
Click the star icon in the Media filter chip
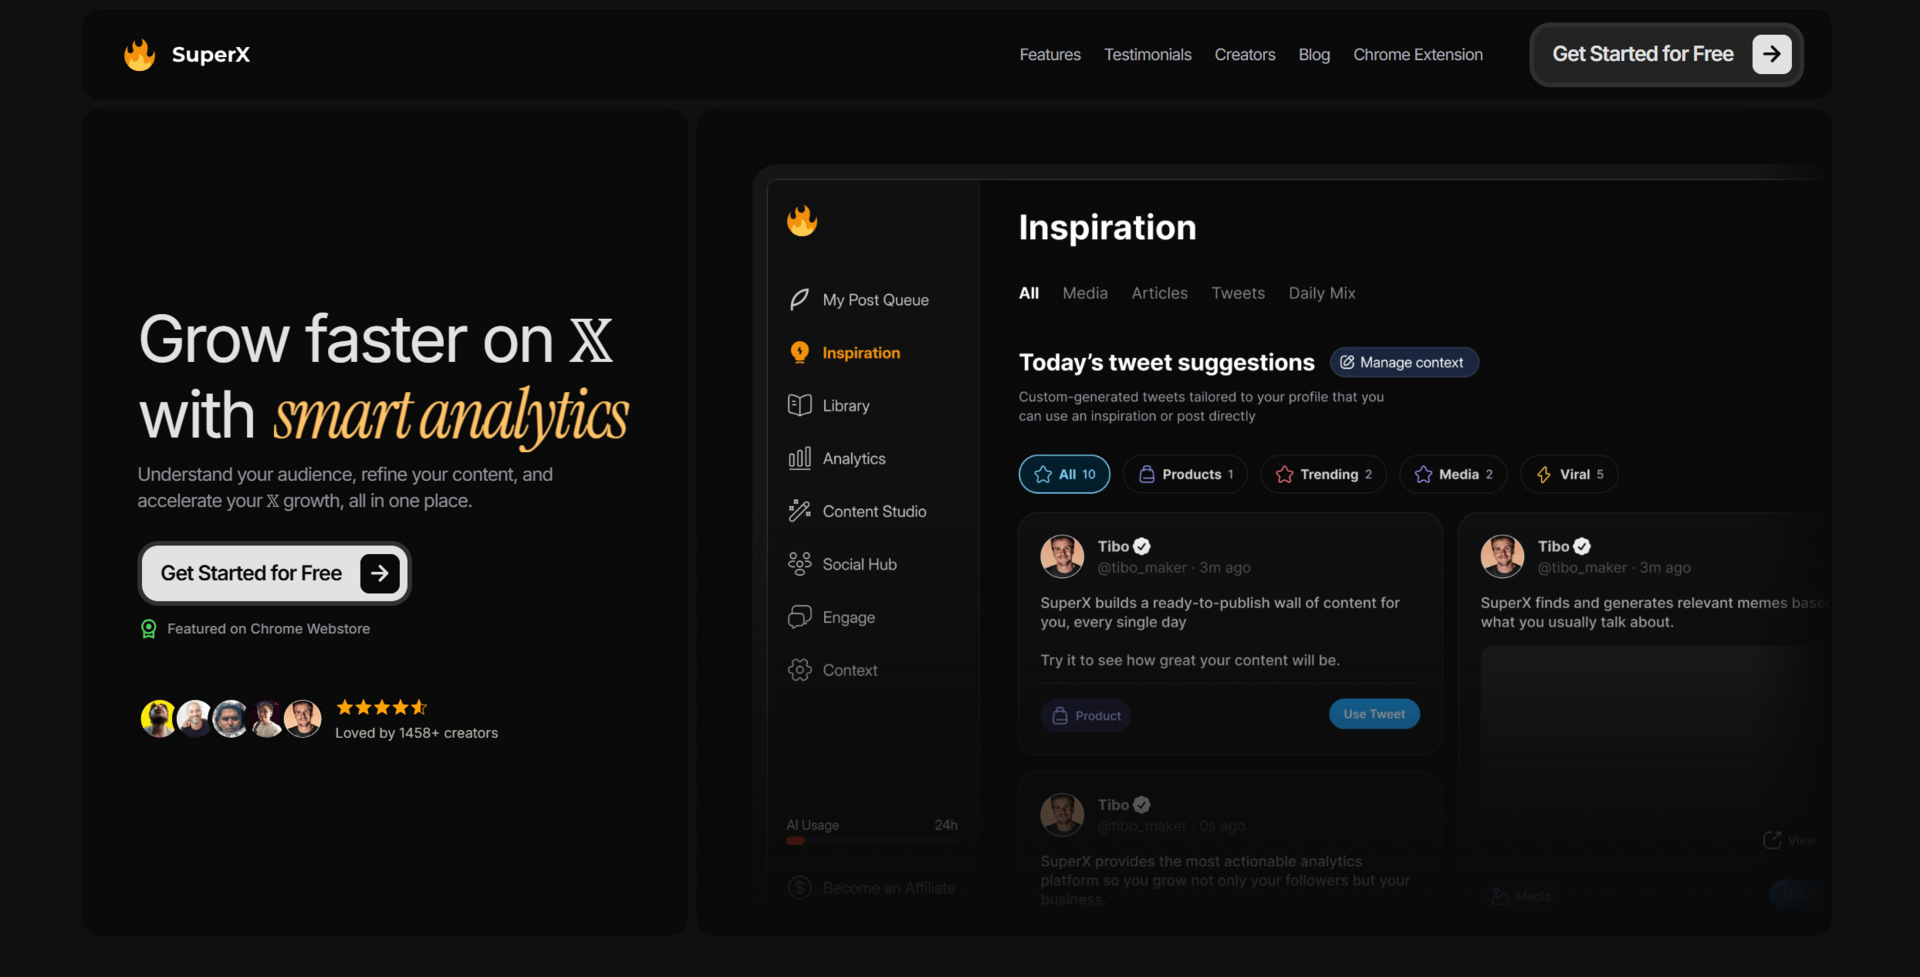click(x=1423, y=474)
